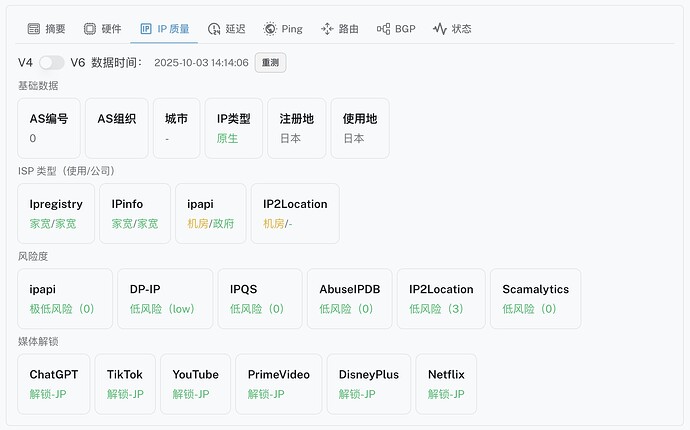Click the DisneyPlus 解锁-JP card
The height and width of the screenshot is (430, 690).
(x=369, y=384)
